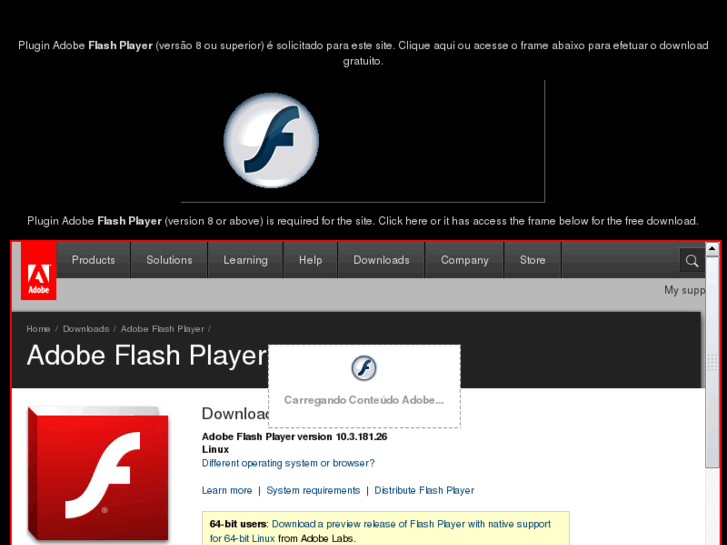Screen dimensions: 727x545
Task: Click the red Flash Player box image
Action: (98, 474)
